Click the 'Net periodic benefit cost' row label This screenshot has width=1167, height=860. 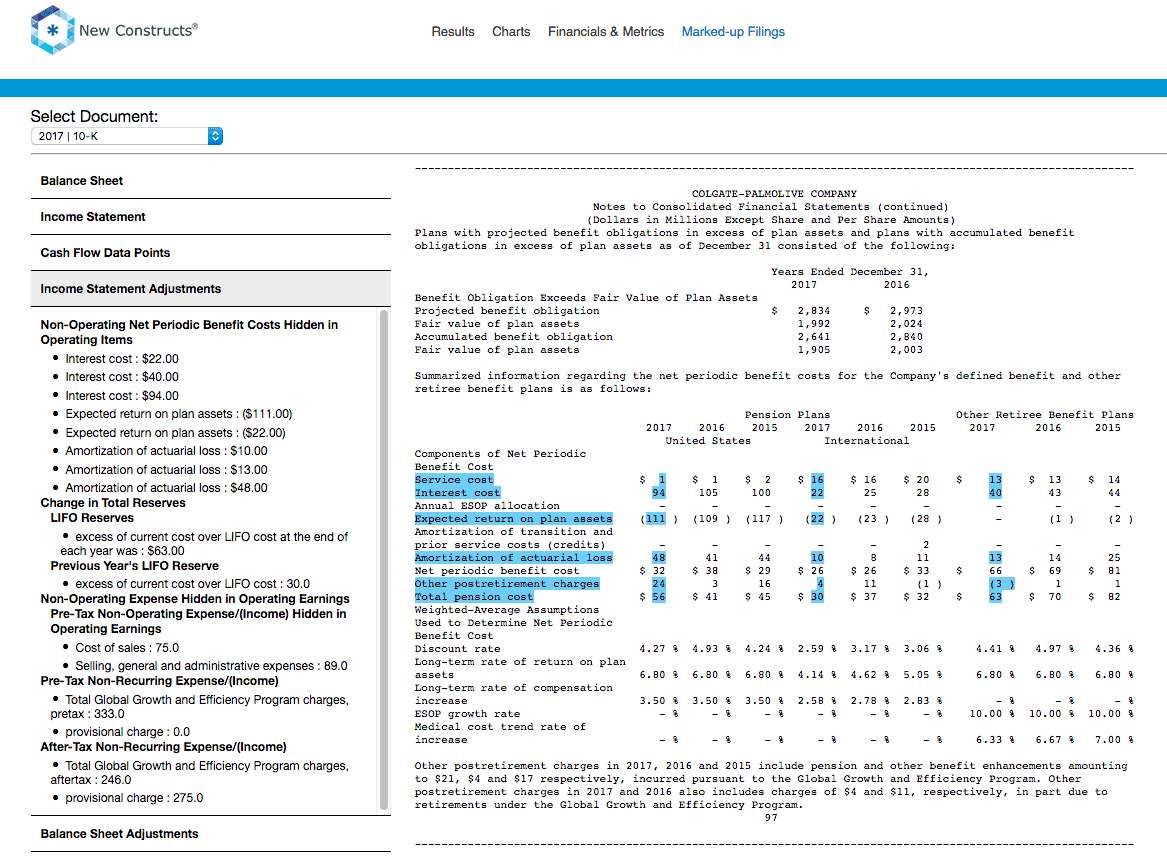click(x=496, y=571)
